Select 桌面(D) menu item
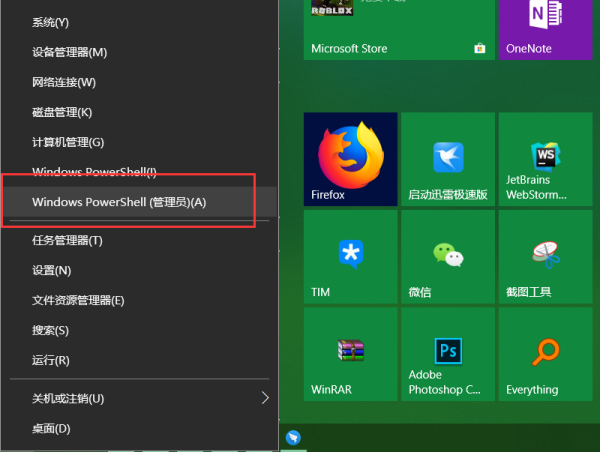 (x=139, y=429)
